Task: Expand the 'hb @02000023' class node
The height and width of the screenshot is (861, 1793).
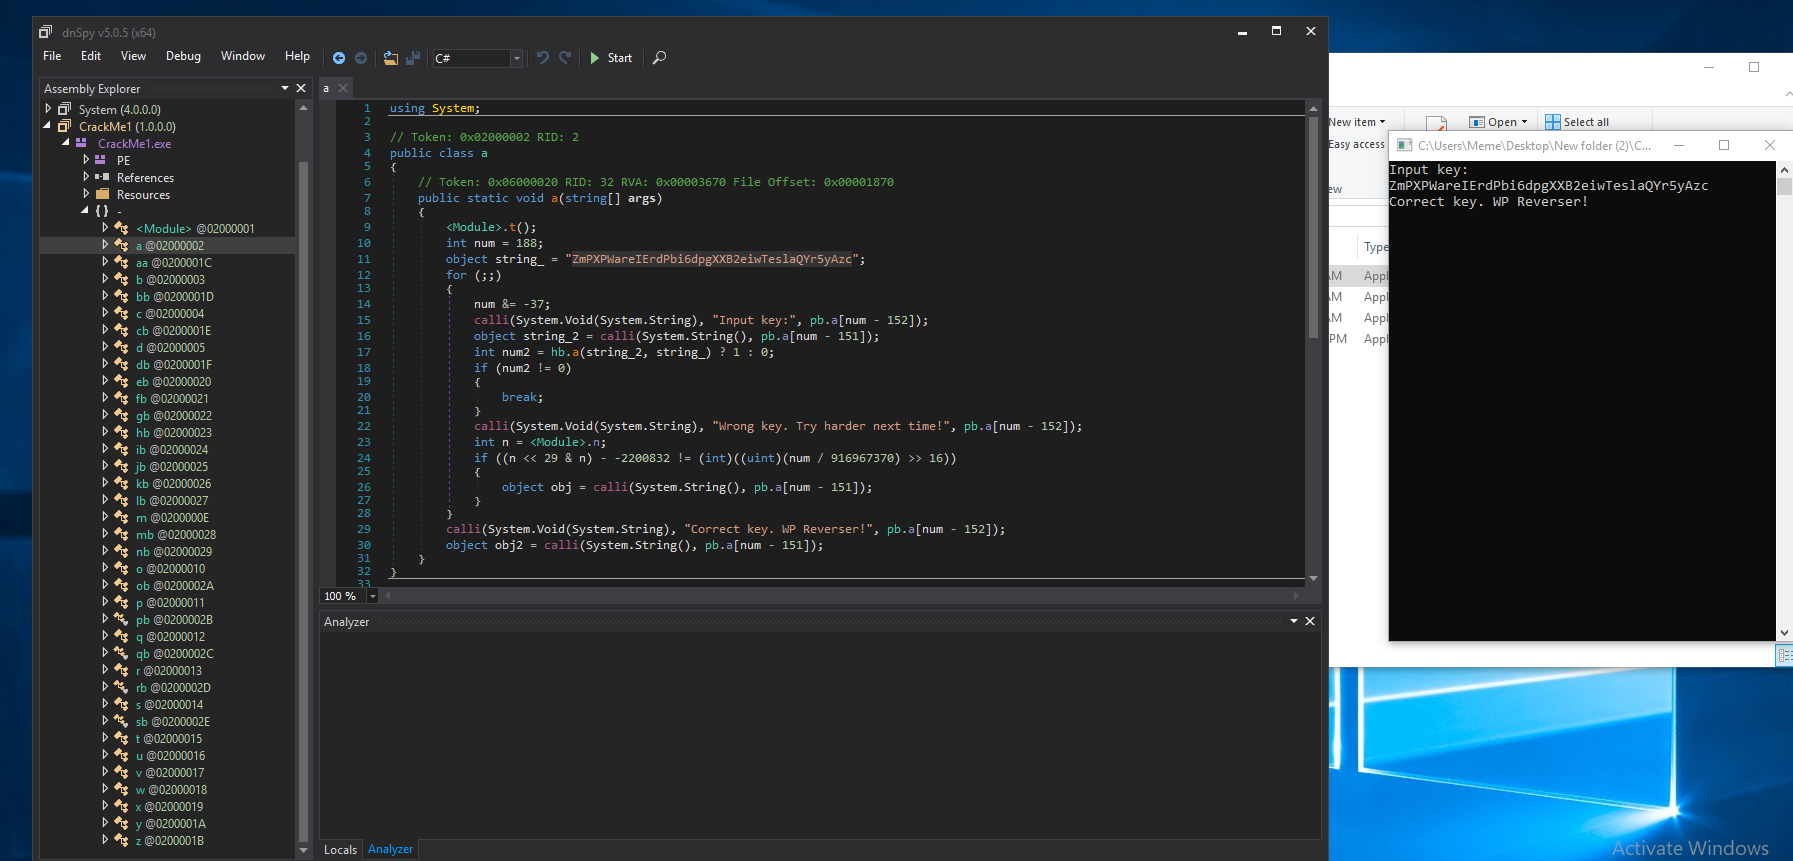Action: 105,432
